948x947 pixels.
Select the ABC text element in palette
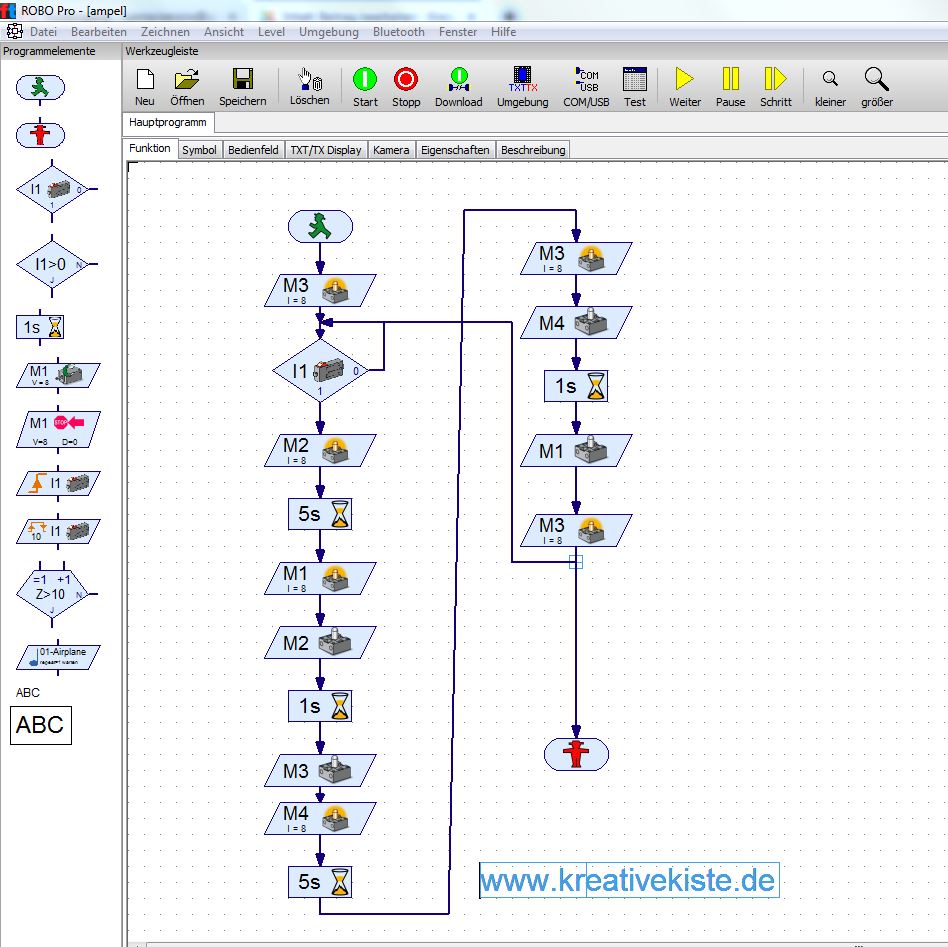coord(41,725)
